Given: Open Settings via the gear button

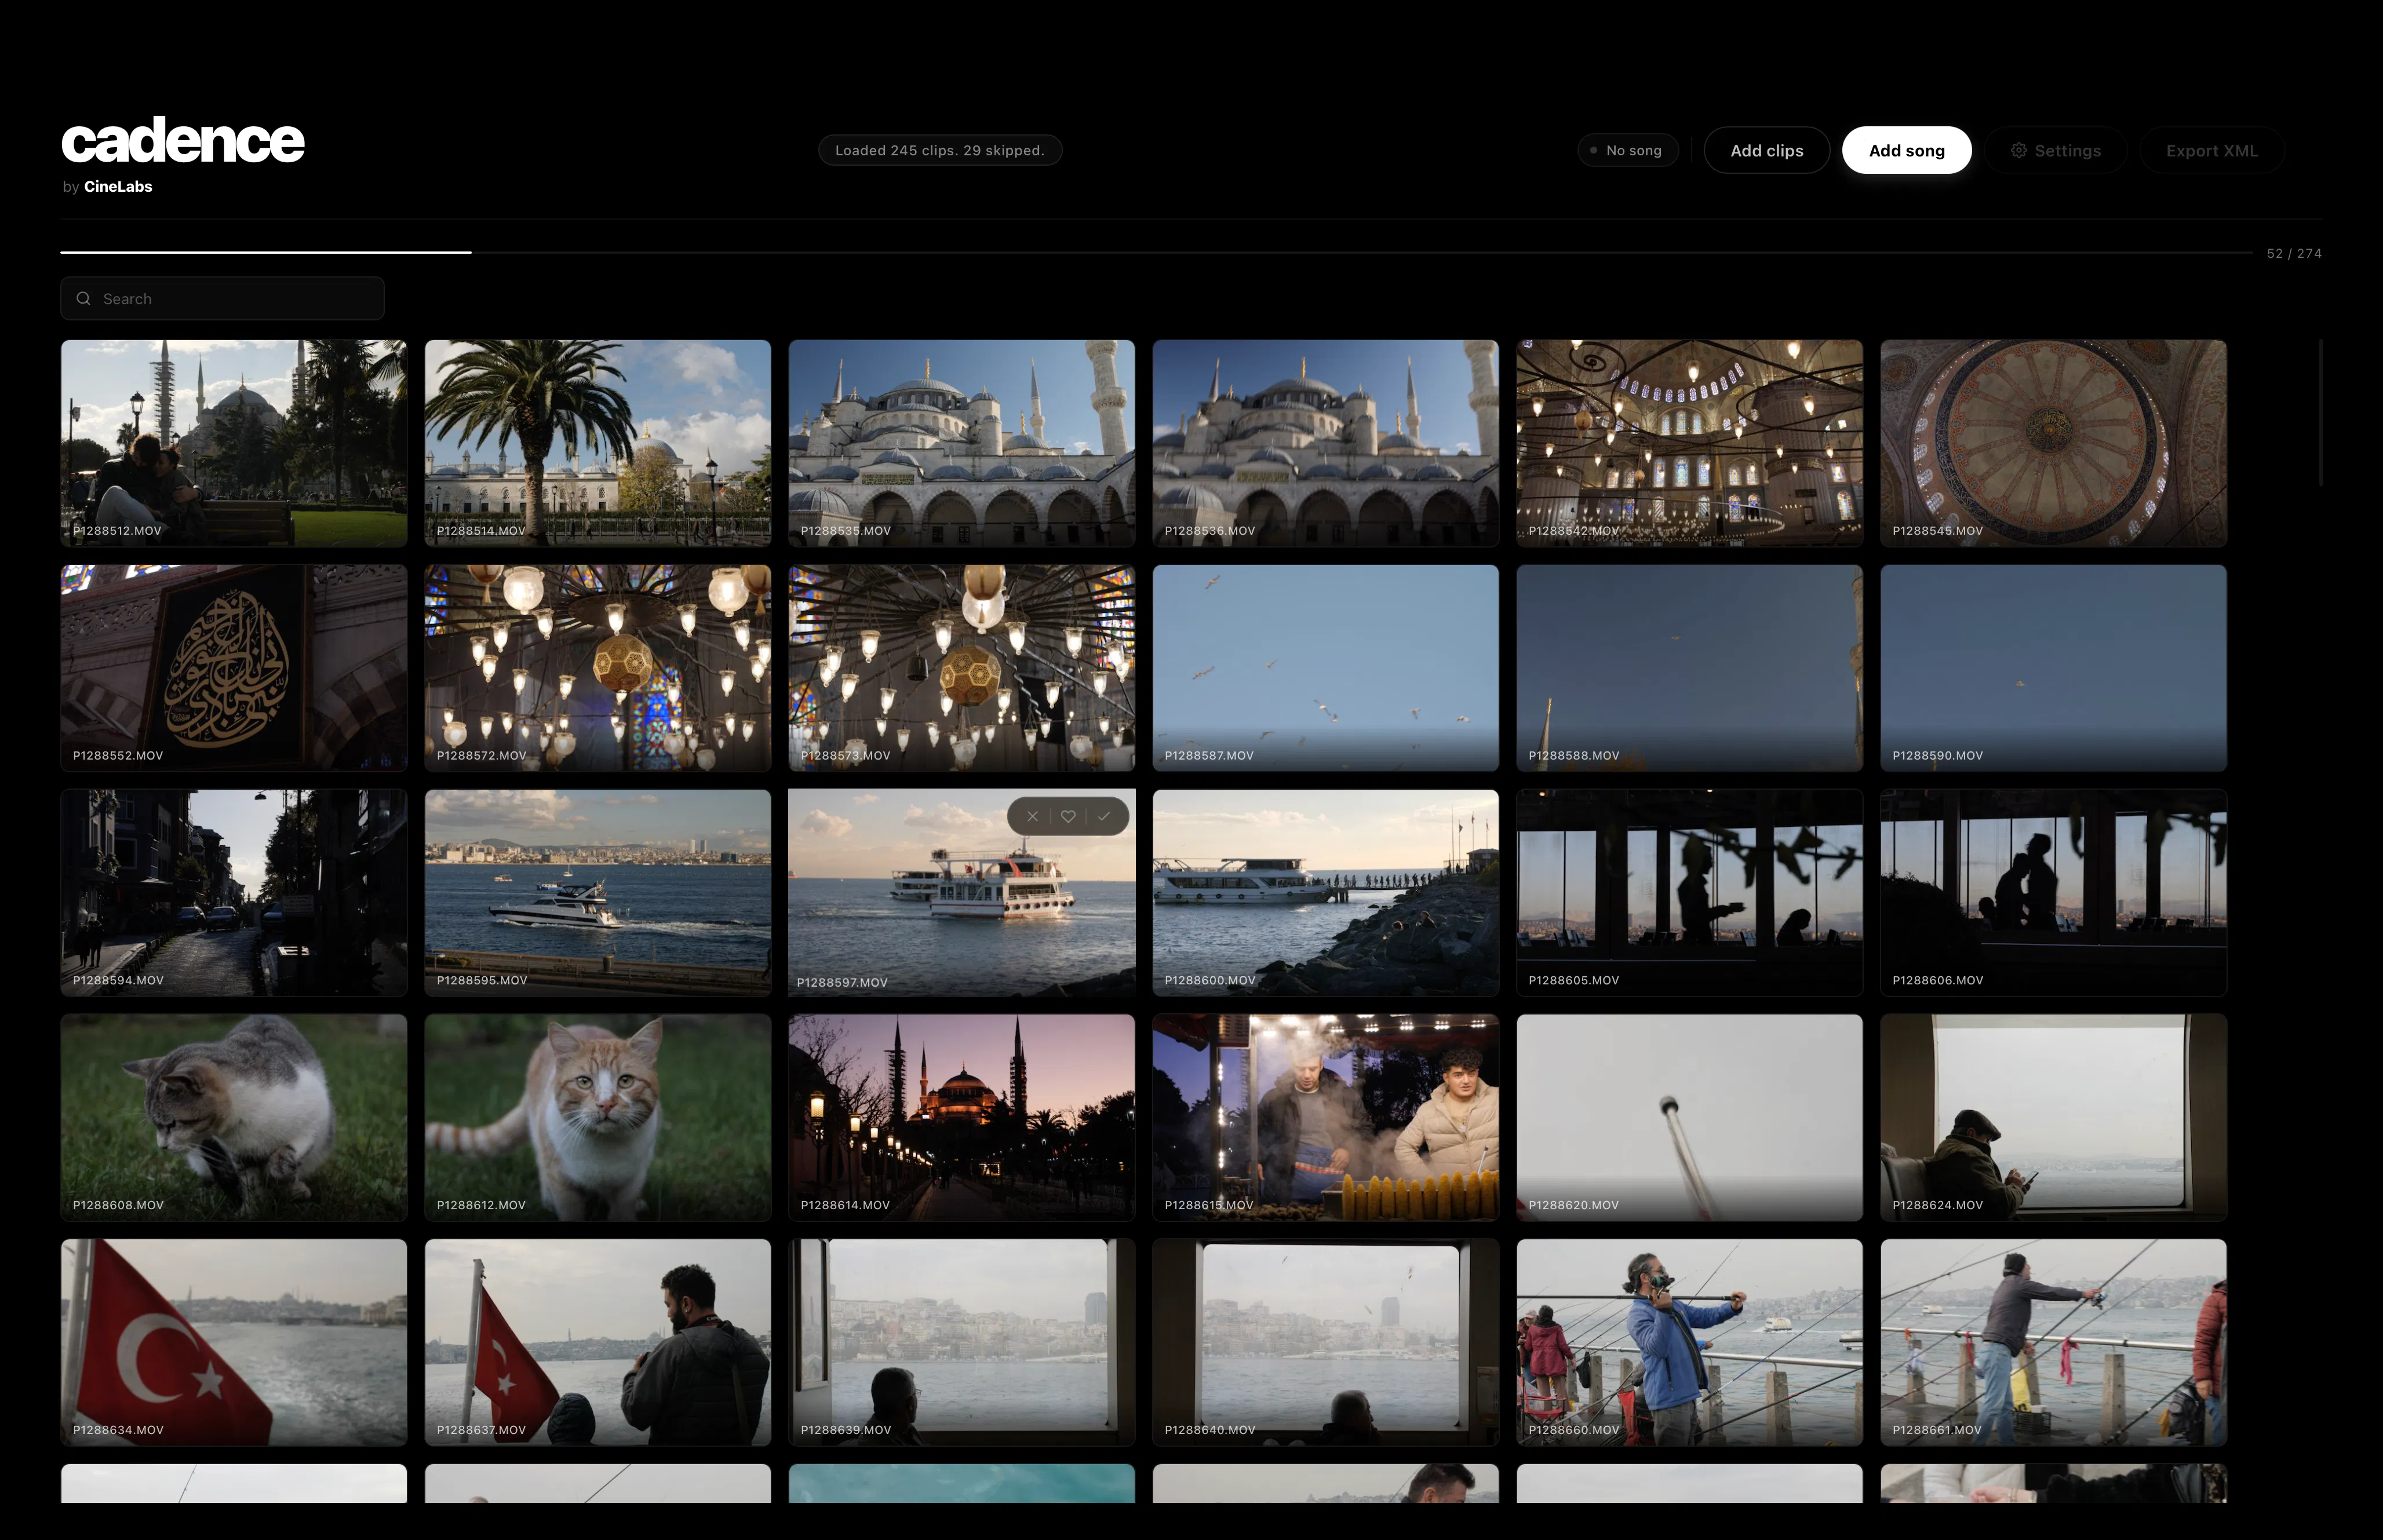Looking at the screenshot, I should [2056, 151].
